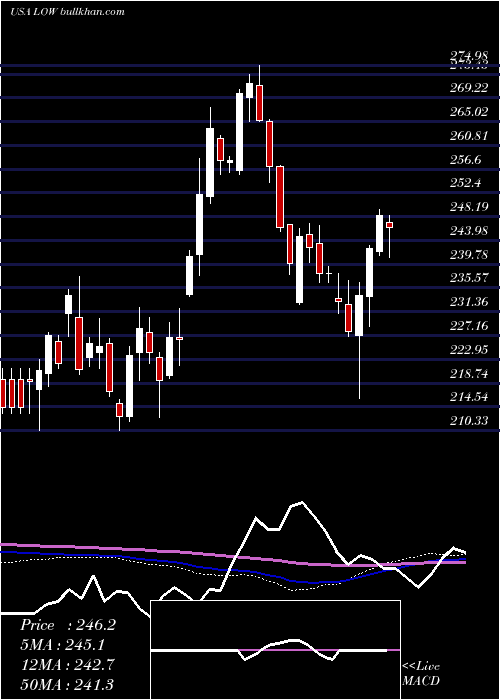Click inside the Live MACD inset chart
The height and width of the screenshot is (700, 500).
[275, 650]
